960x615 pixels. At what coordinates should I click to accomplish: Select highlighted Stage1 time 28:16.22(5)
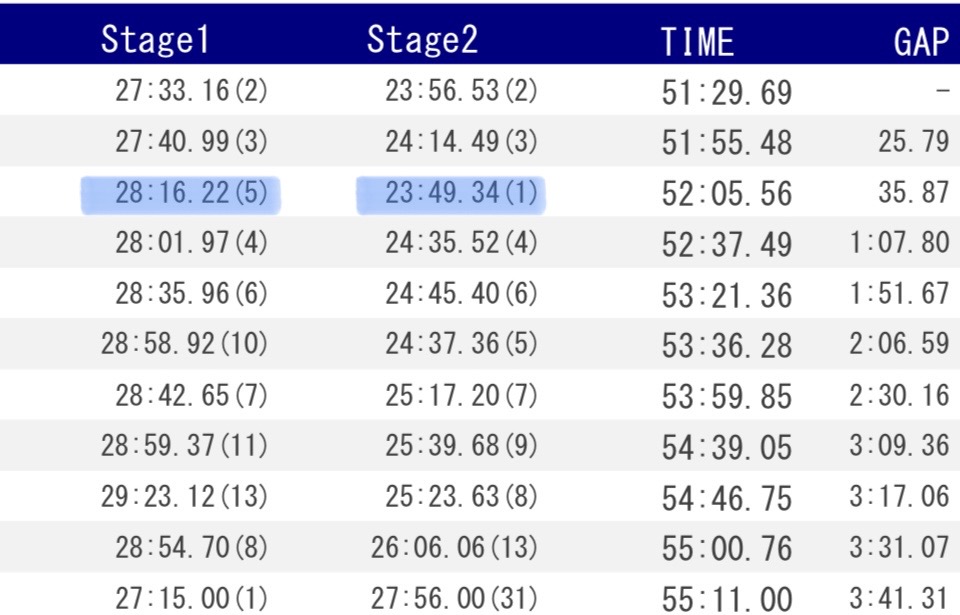[191, 193]
